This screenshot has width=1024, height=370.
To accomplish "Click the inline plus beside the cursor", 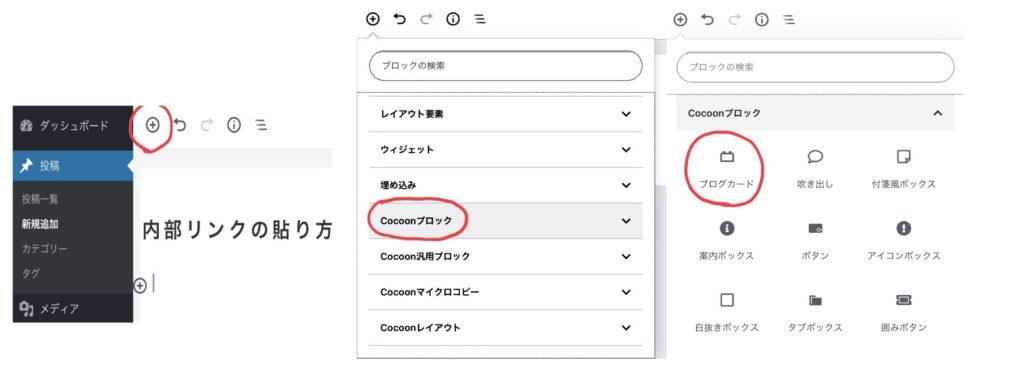I will pos(140,285).
